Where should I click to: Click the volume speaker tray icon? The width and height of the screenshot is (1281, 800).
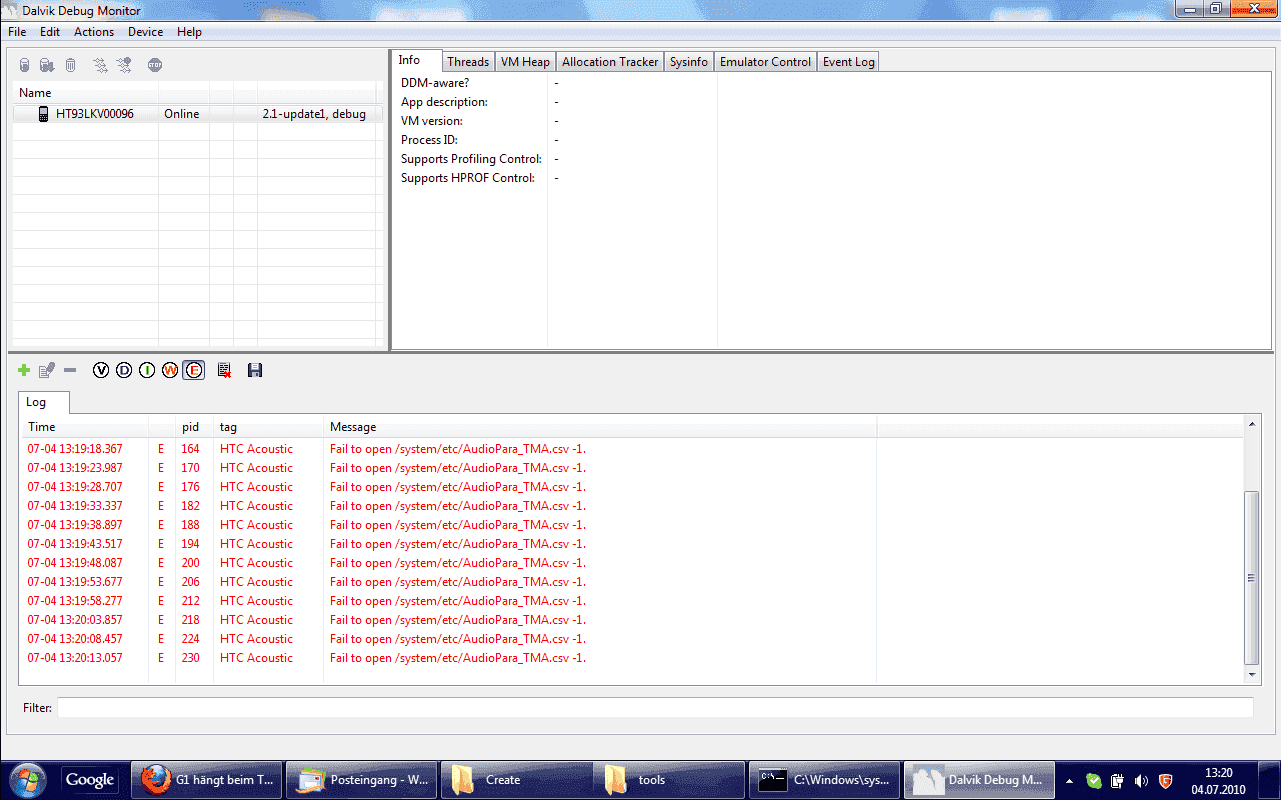pos(1141,781)
